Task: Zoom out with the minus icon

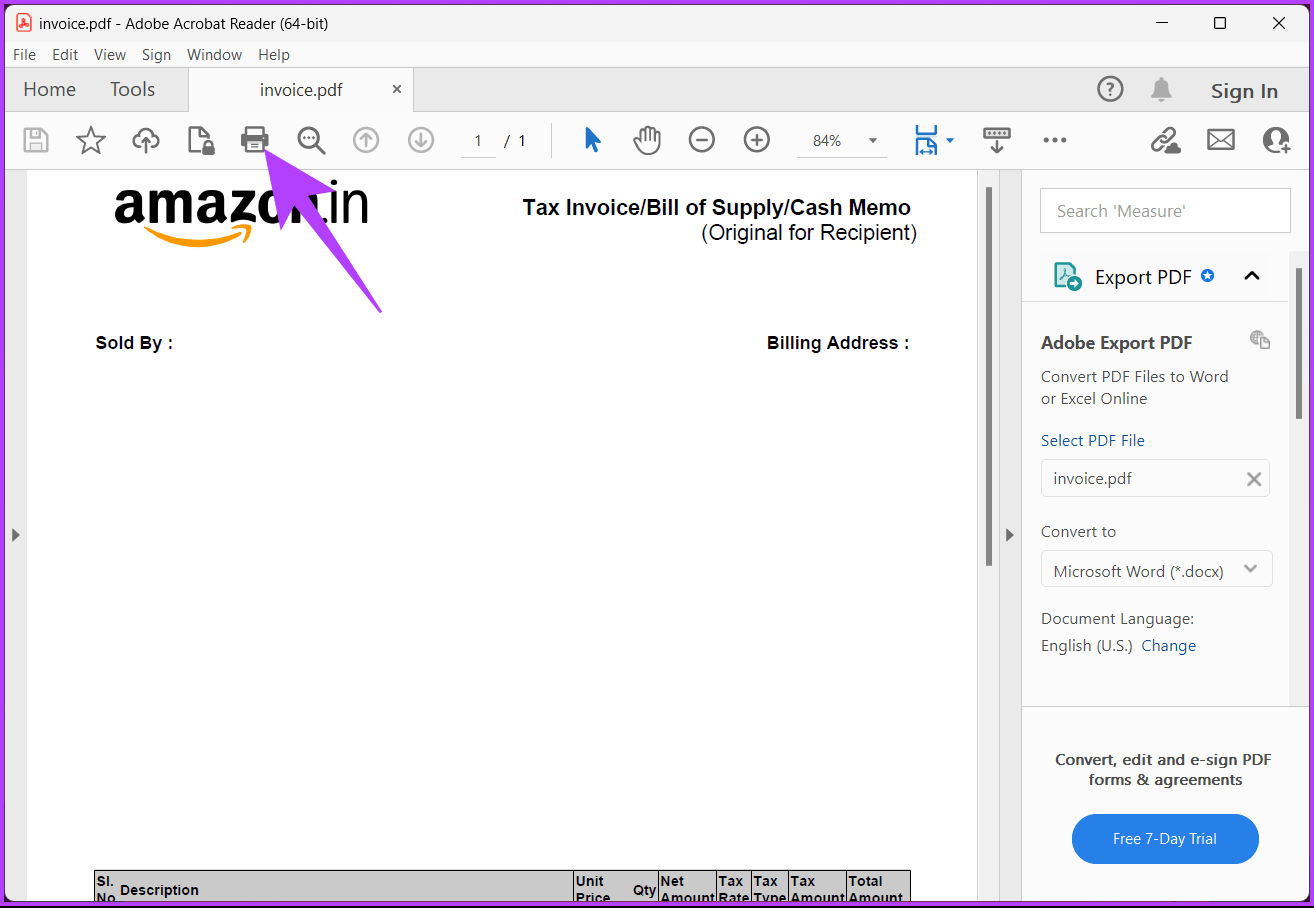Action: [702, 141]
